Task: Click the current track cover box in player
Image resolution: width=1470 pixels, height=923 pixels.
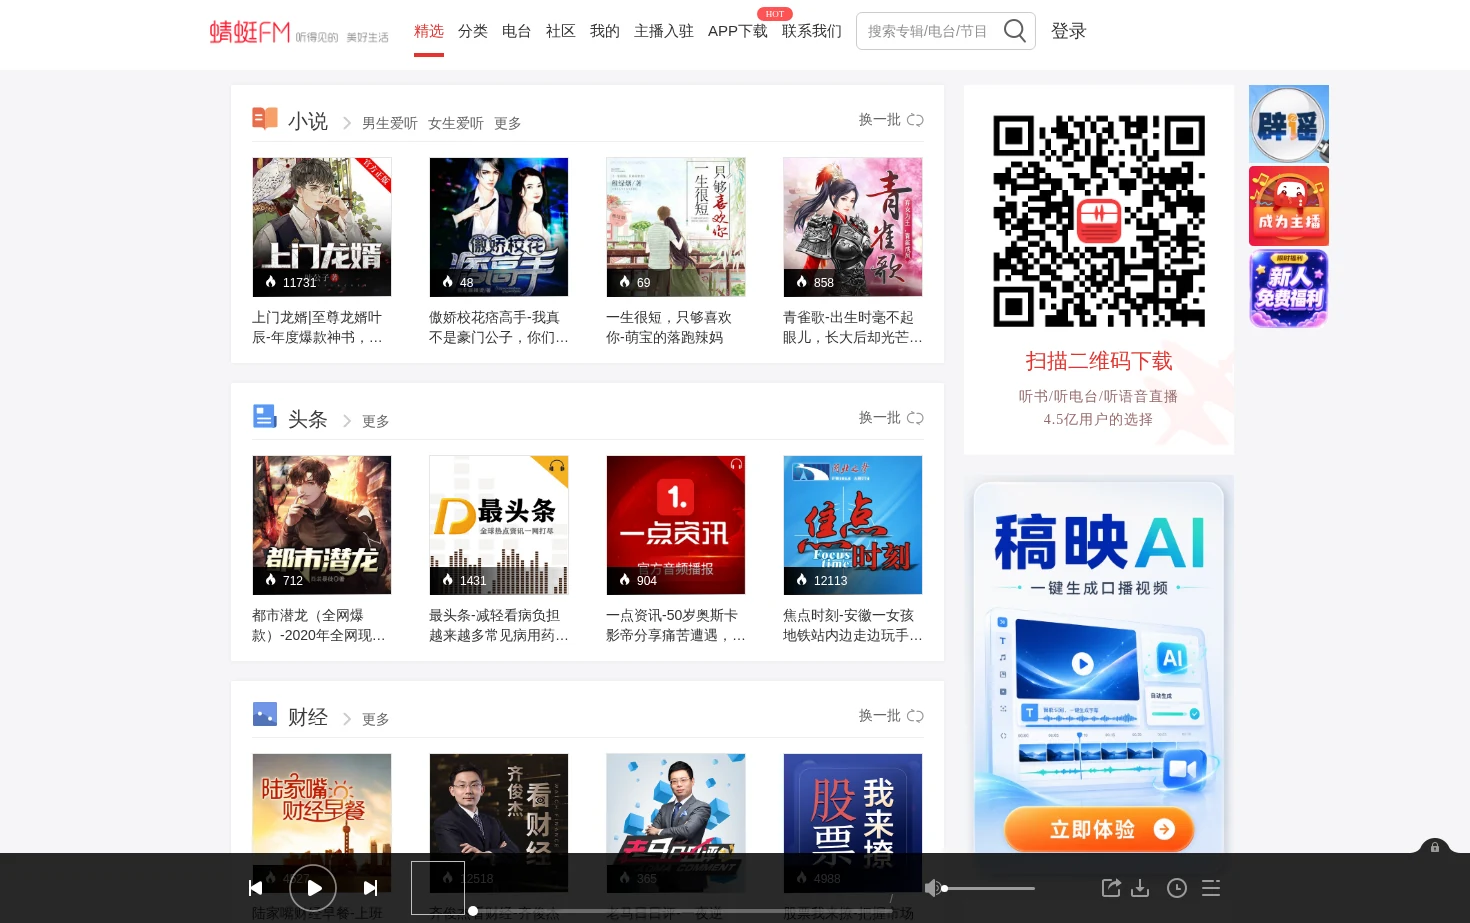Action: click(438, 888)
